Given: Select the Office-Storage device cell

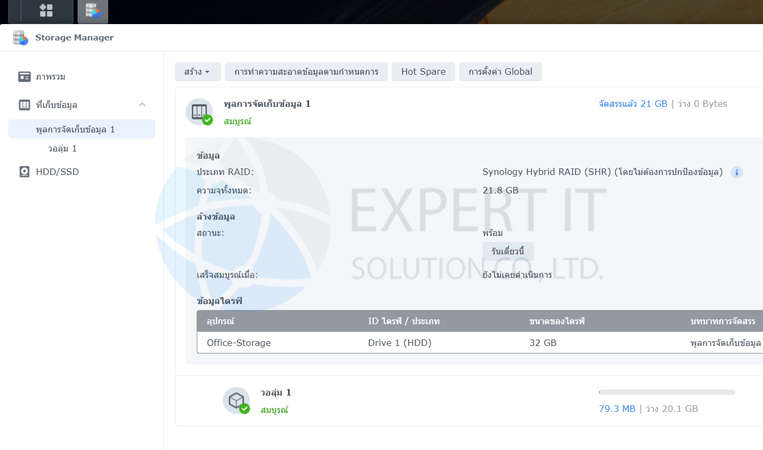Looking at the screenshot, I should (x=239, y=343).
